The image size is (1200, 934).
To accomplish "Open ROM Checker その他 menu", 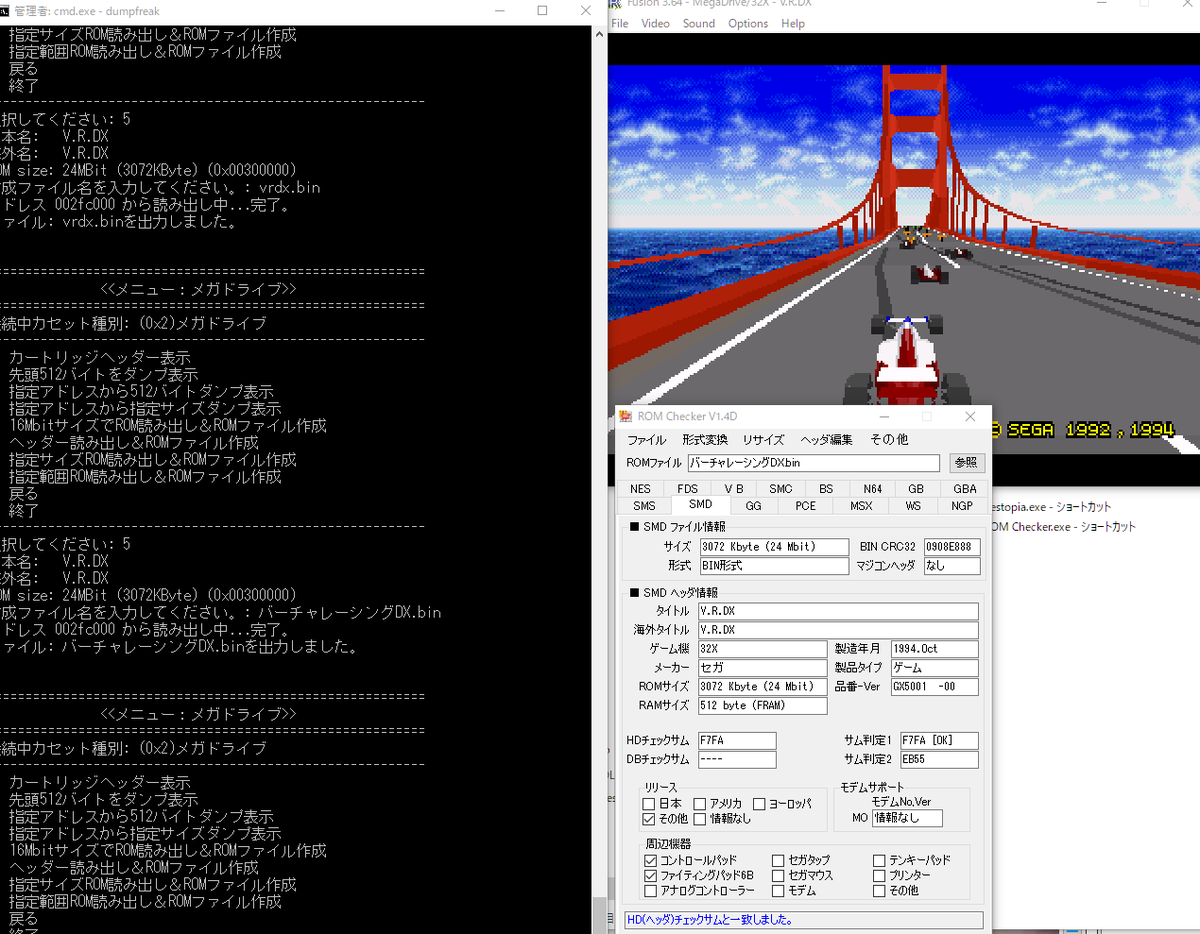I will point(889,440).
